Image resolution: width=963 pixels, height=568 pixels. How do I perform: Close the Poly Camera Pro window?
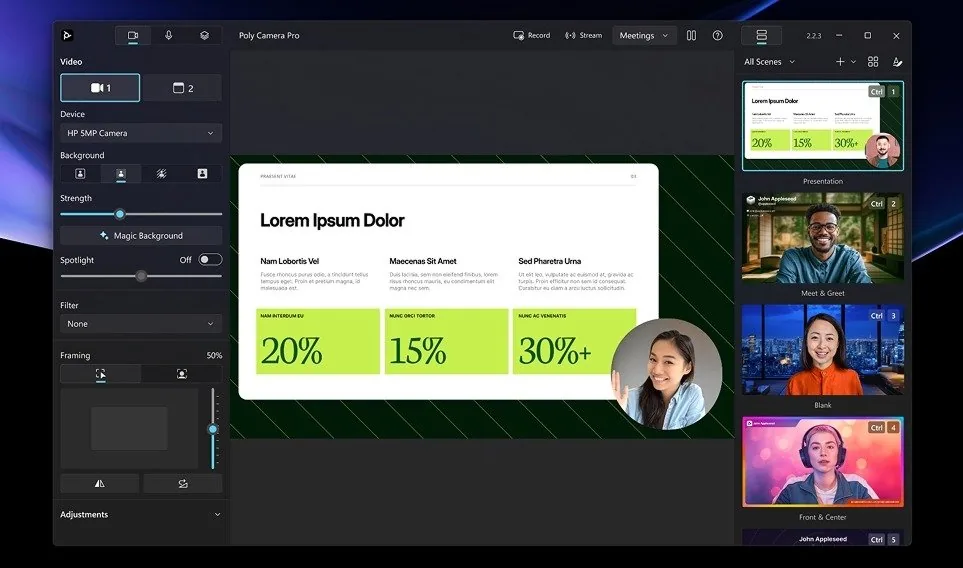pos(896,36)
